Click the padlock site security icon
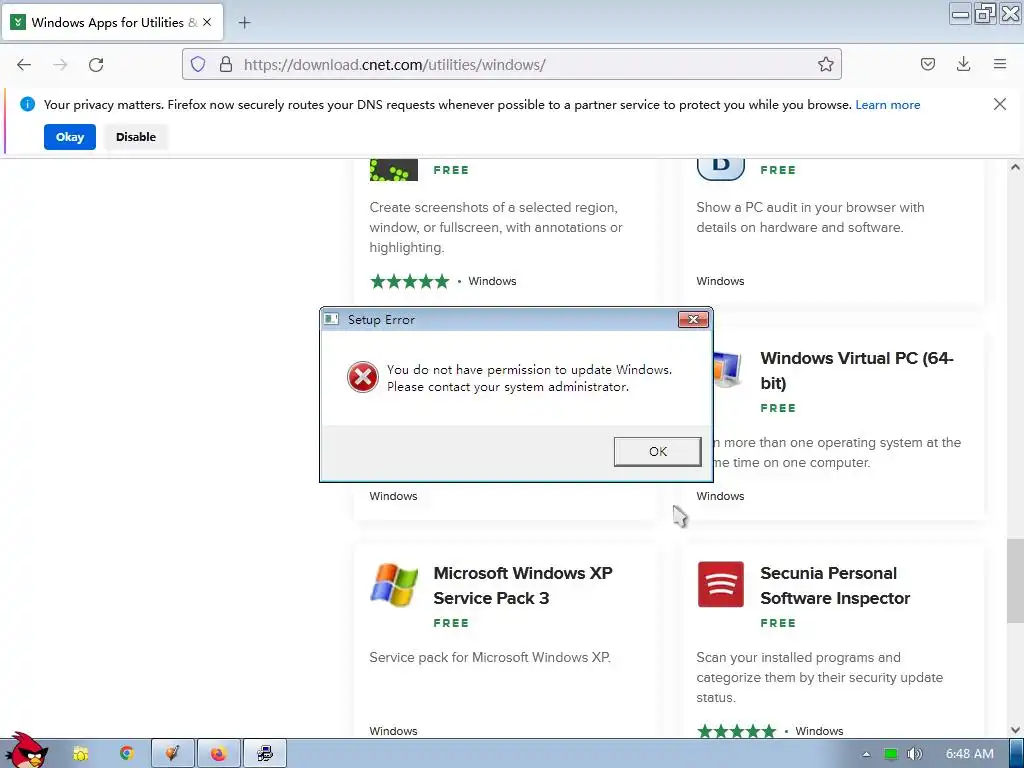Screen dimensions: 1024x768 pos(226,64)
